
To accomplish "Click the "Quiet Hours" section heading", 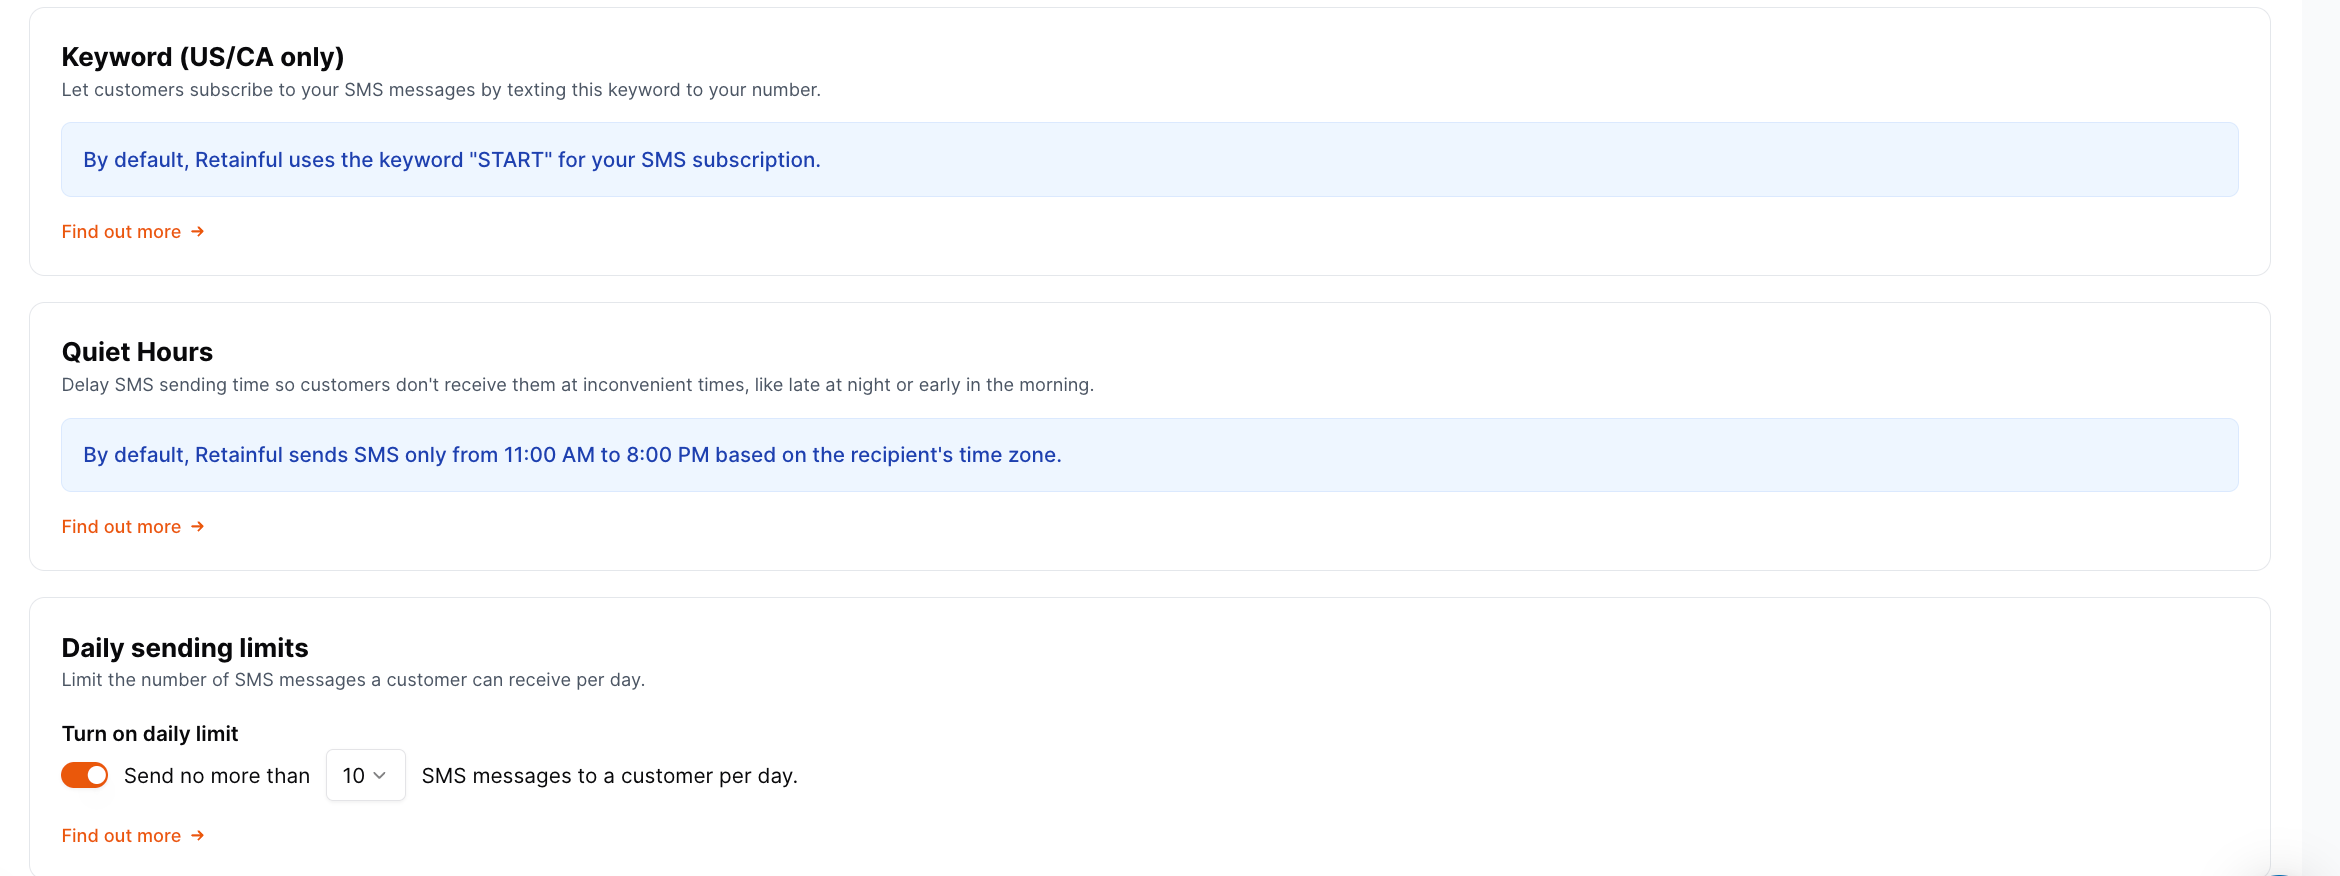I will click(137, 352).
